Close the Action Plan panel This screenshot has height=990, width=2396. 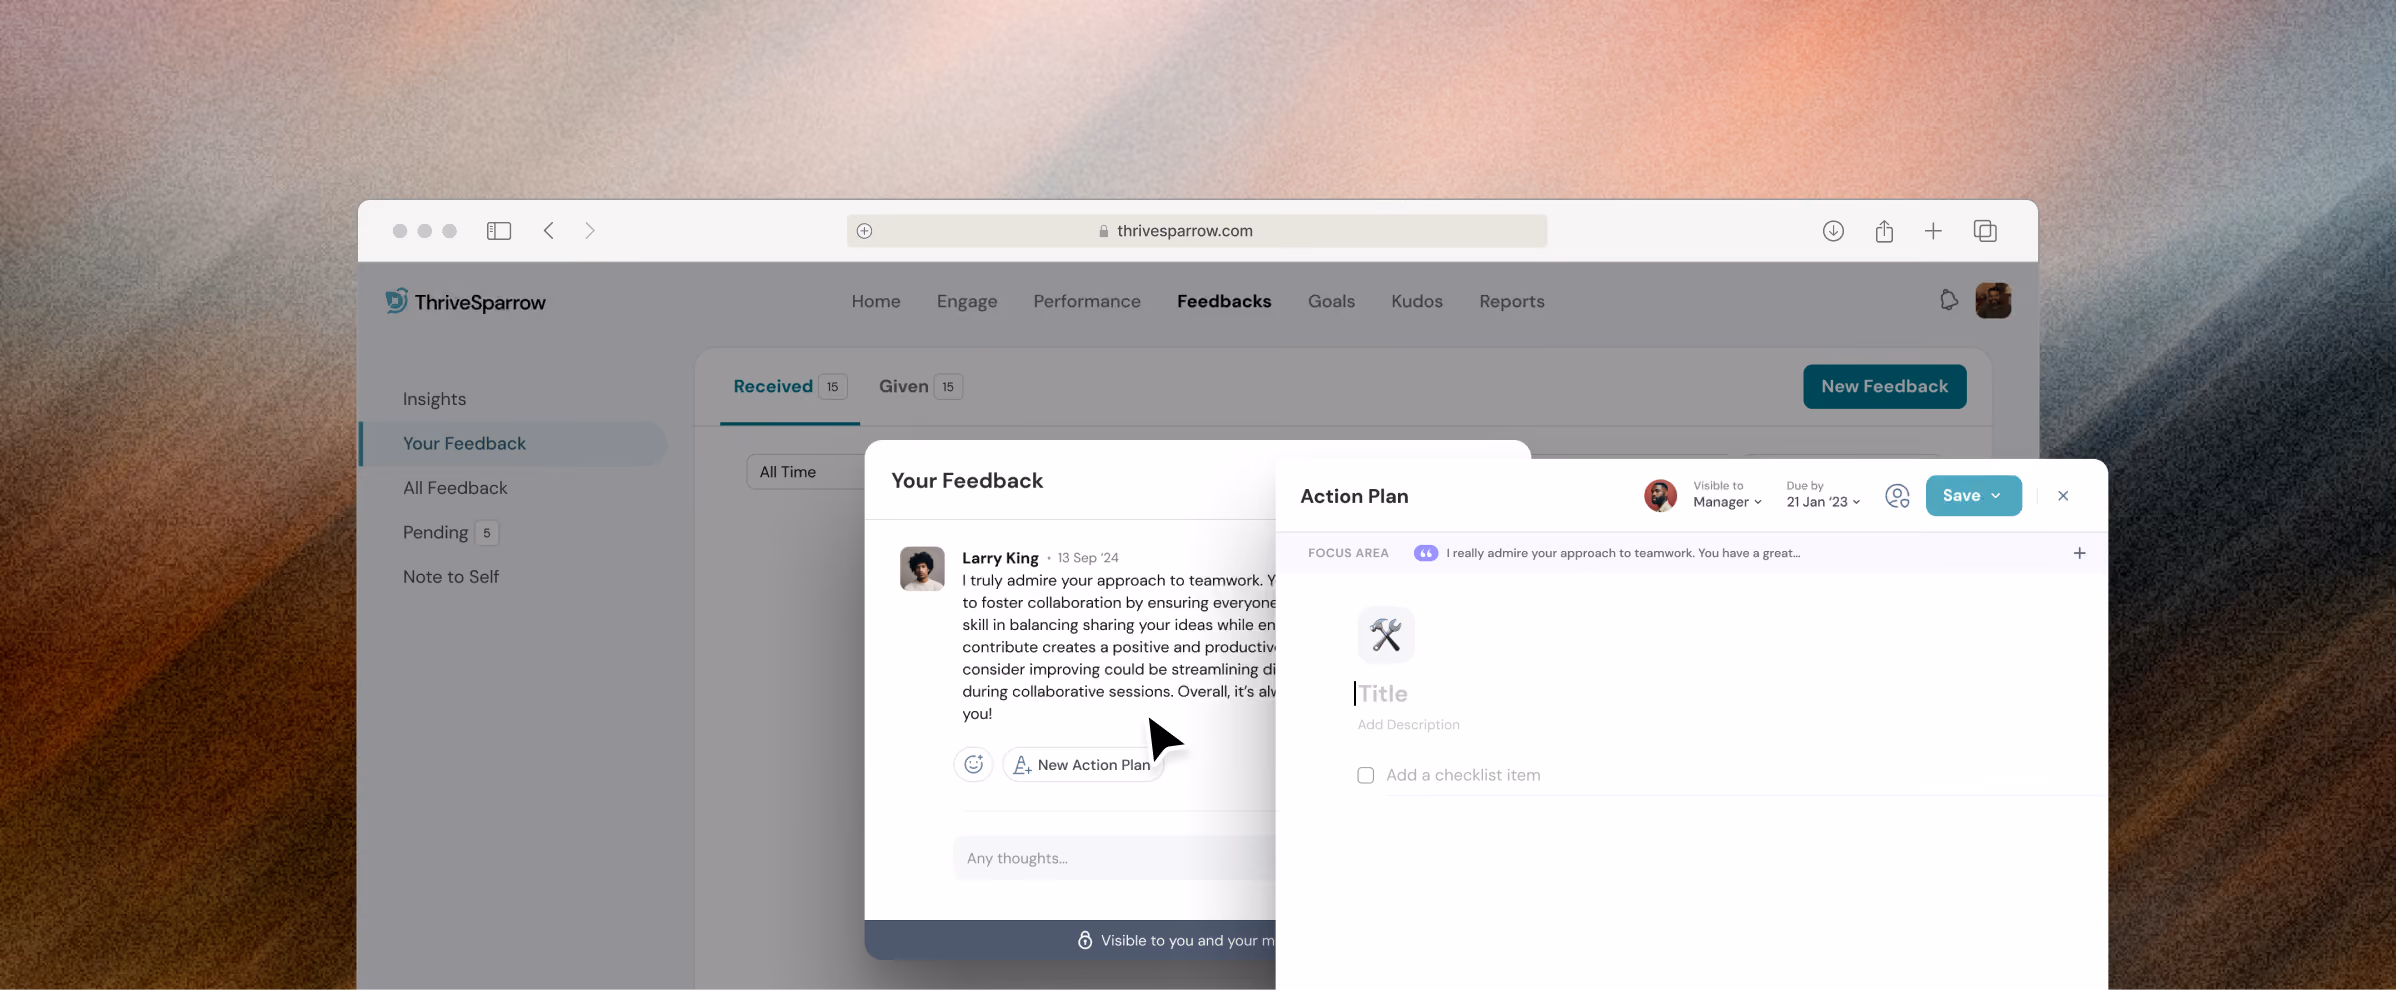pos(2063,496)
